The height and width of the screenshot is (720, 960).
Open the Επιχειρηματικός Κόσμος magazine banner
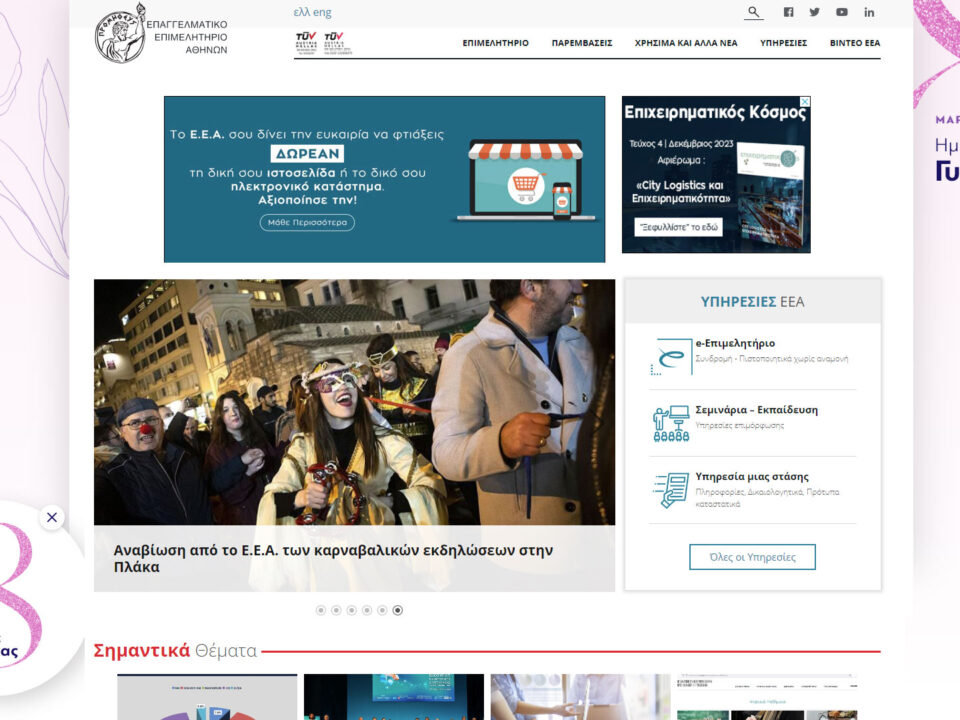pos(716,174)
